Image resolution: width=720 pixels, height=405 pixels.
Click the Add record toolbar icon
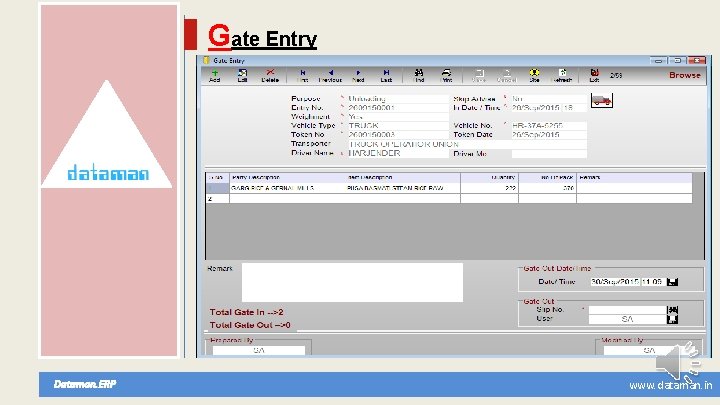coord(214,75)
